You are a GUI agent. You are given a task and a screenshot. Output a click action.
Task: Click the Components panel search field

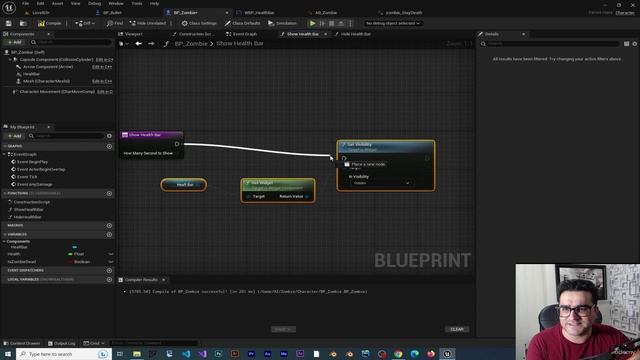72,42
